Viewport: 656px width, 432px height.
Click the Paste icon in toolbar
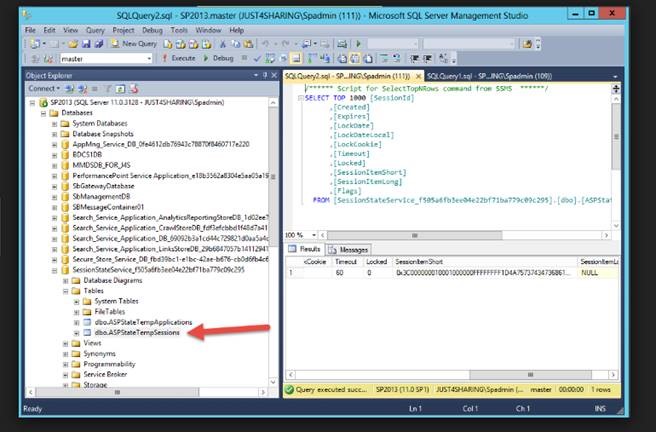[248, 44]
